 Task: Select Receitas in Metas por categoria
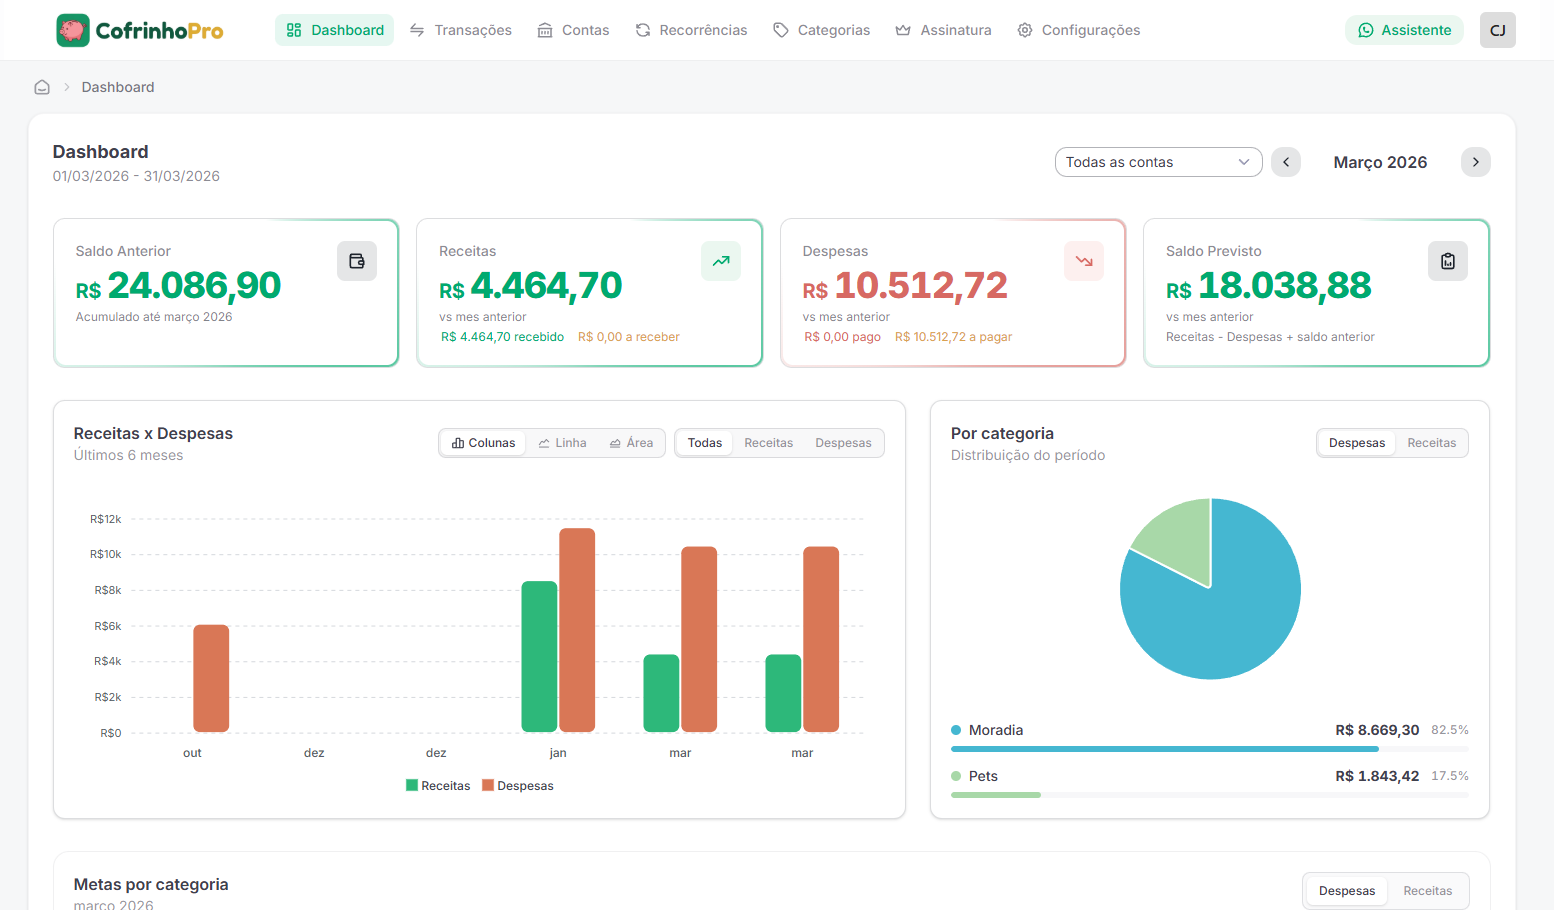(1428, 891)
